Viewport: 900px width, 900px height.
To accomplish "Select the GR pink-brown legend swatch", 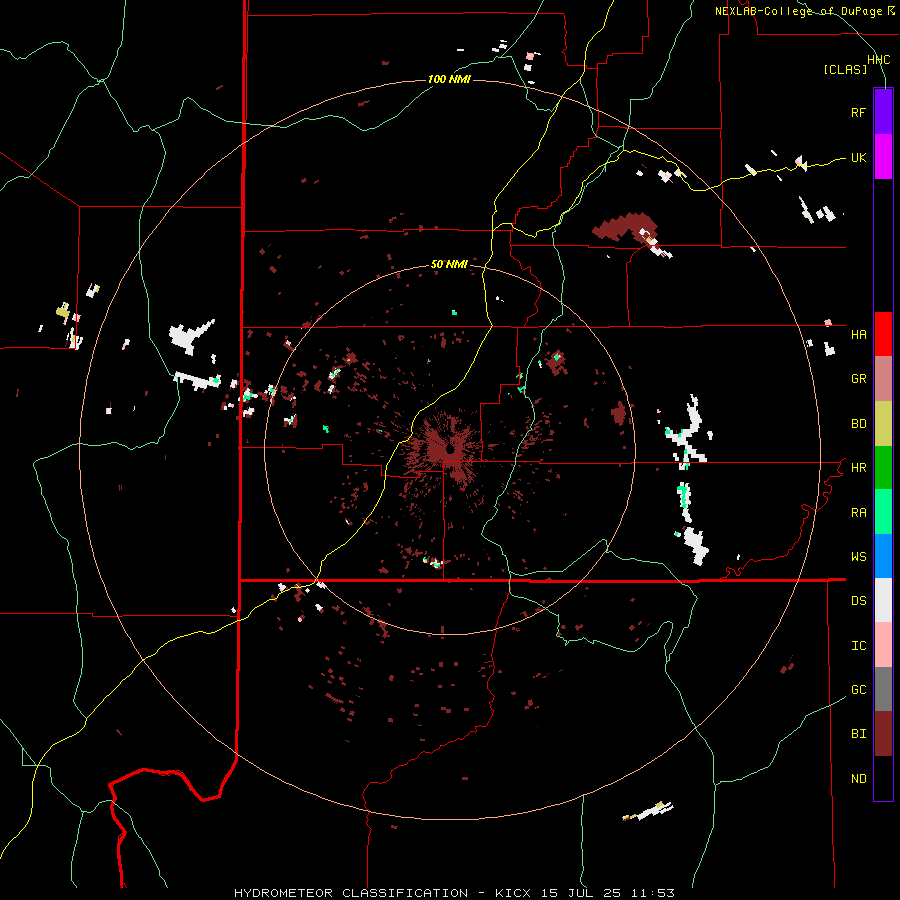I will (x=883, y=379).
